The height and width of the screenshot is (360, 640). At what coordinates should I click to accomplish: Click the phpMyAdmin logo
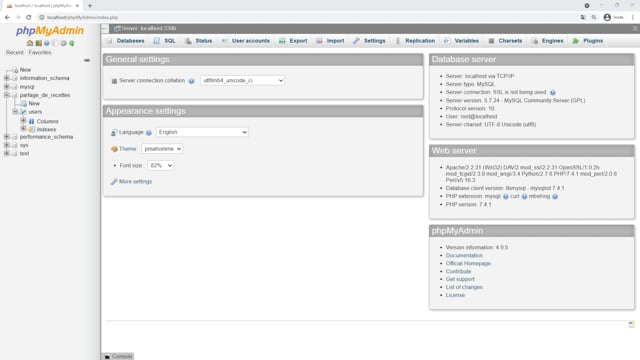tap(50, 31)
